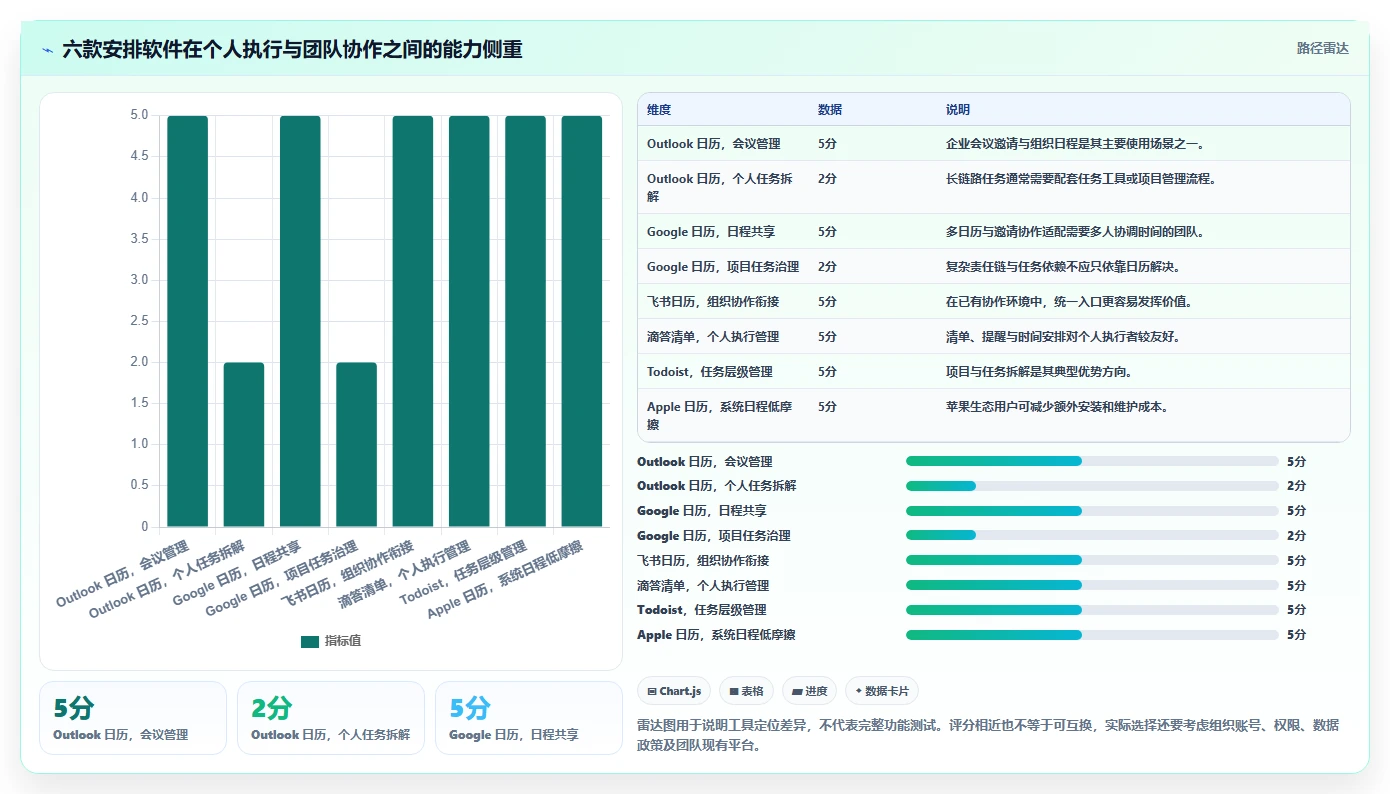Click the Outlook 日历，会议管理 bar in chart
This screenshot has height=794, width=1390.
(188, 321)
